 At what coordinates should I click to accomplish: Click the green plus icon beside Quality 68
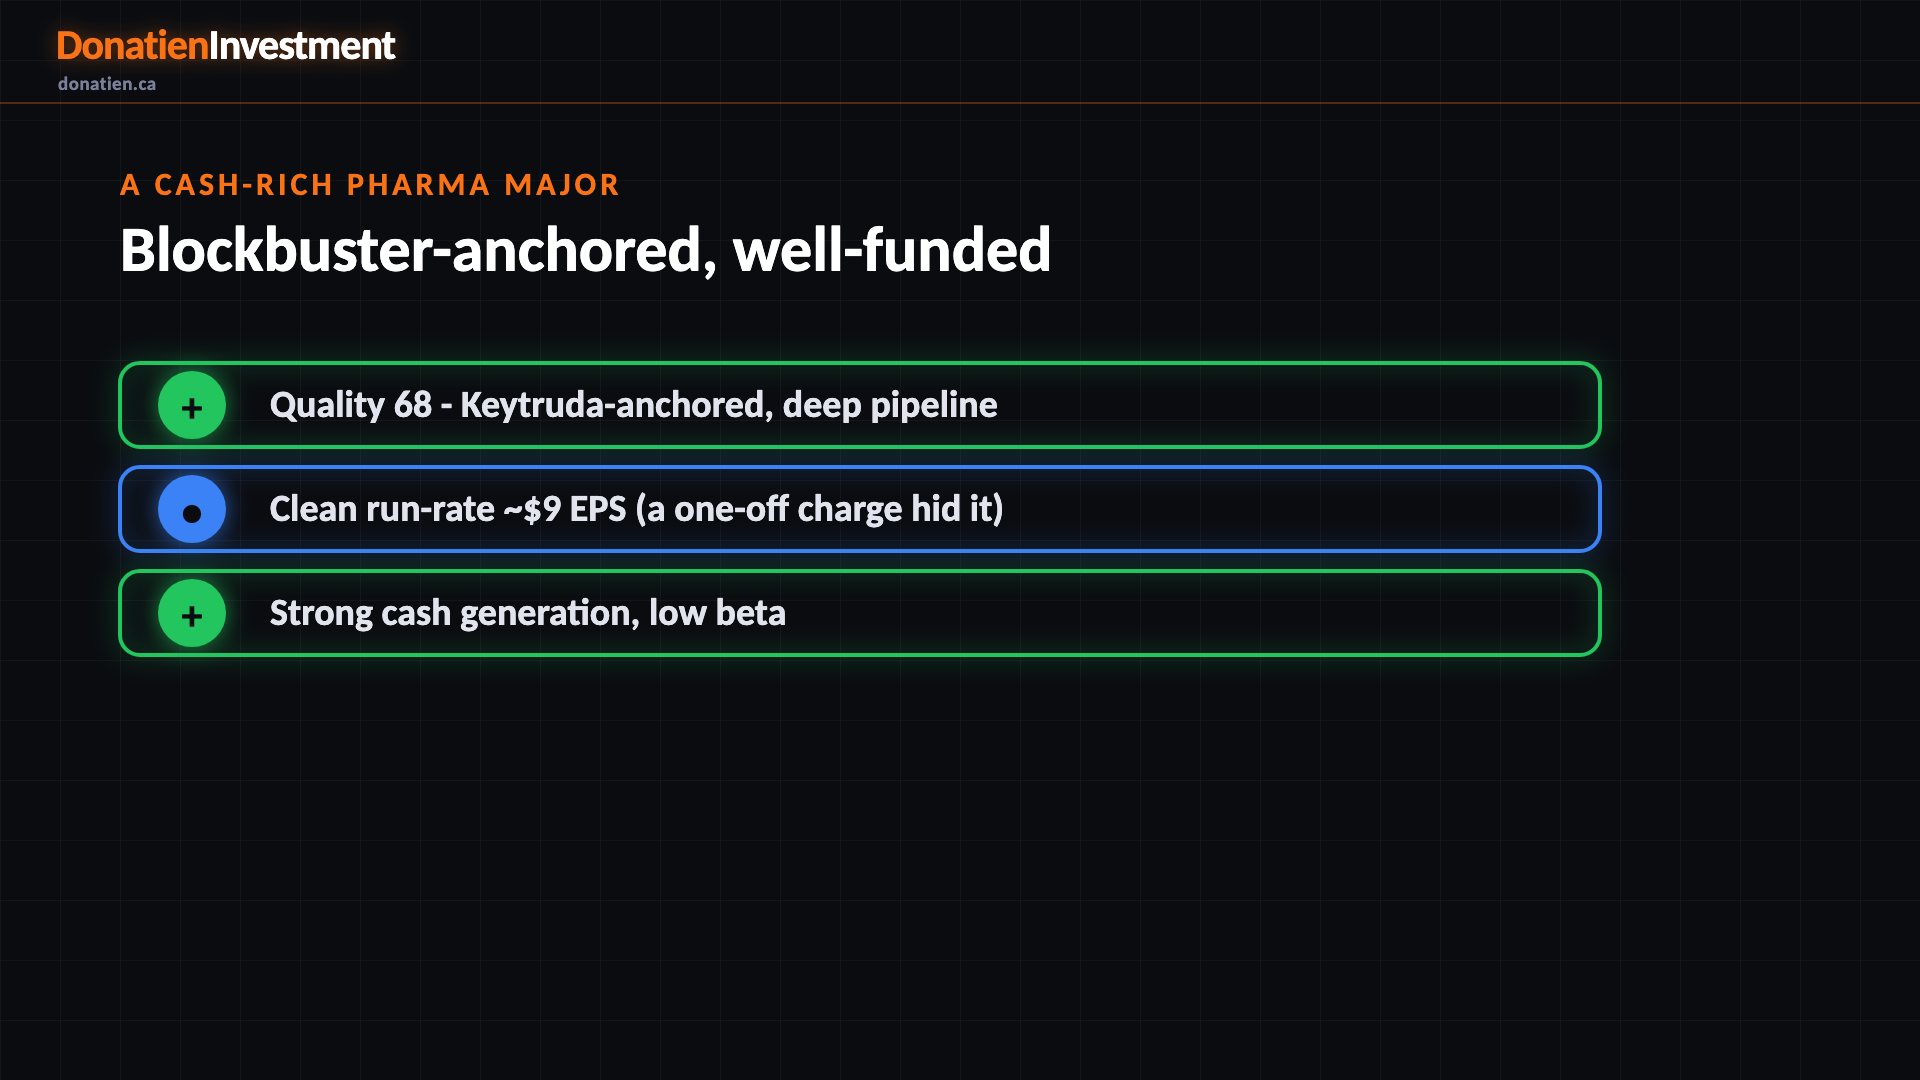[192, 405]
